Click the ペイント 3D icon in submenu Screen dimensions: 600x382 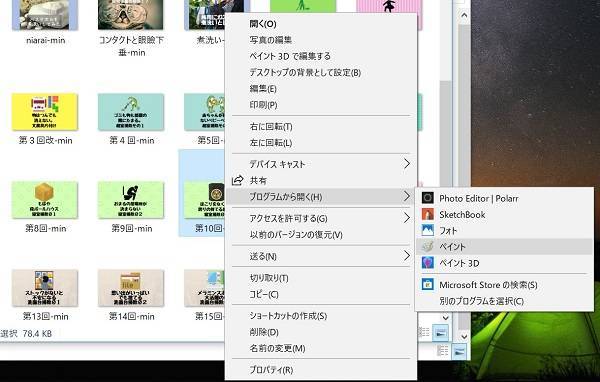[427, 263]
